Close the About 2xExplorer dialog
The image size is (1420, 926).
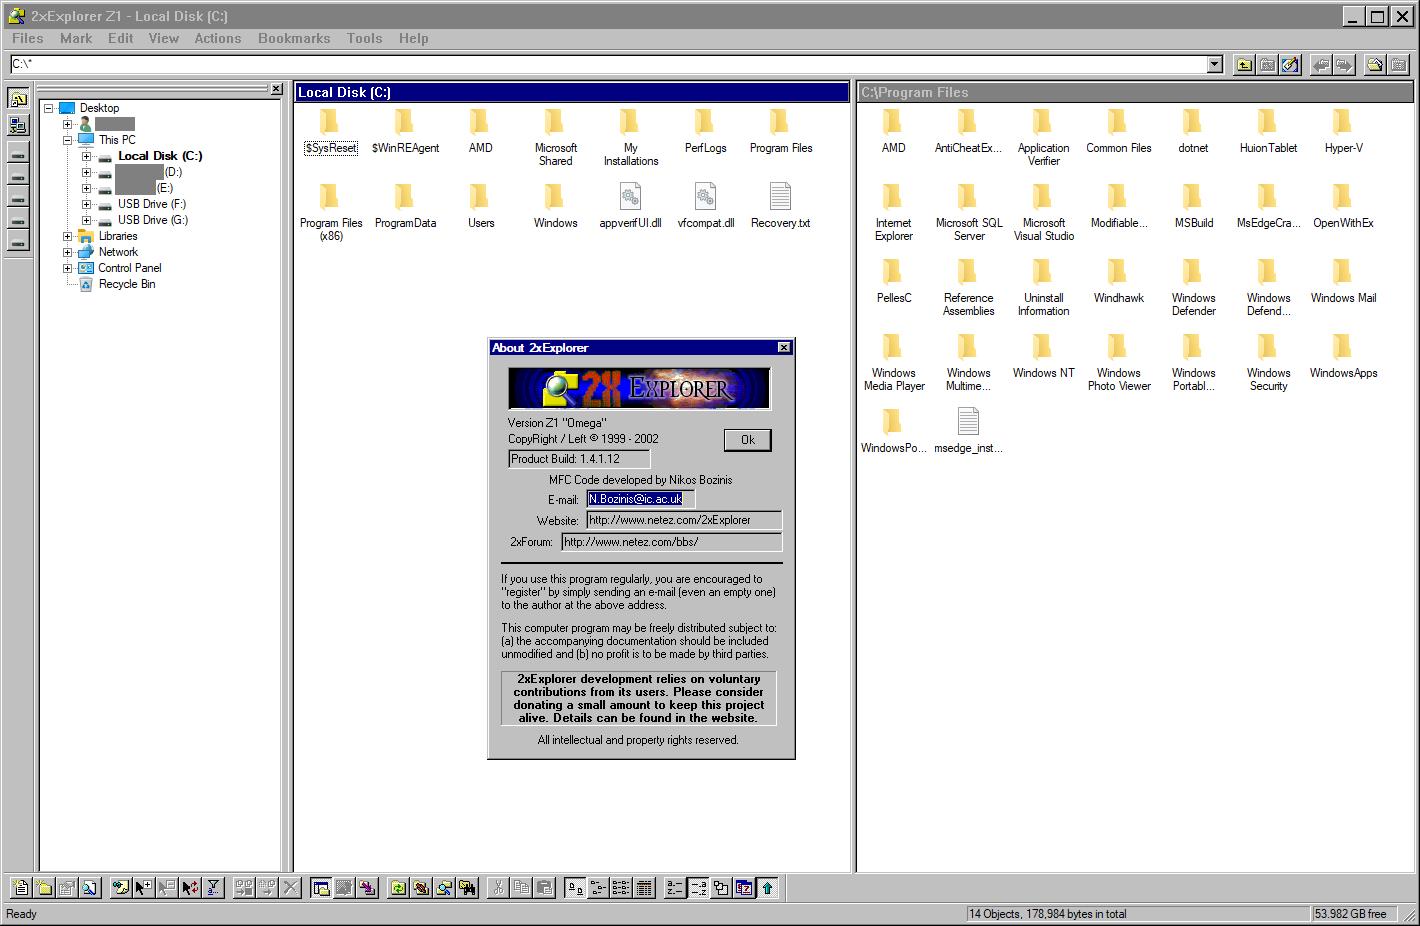tap(784, 347)
